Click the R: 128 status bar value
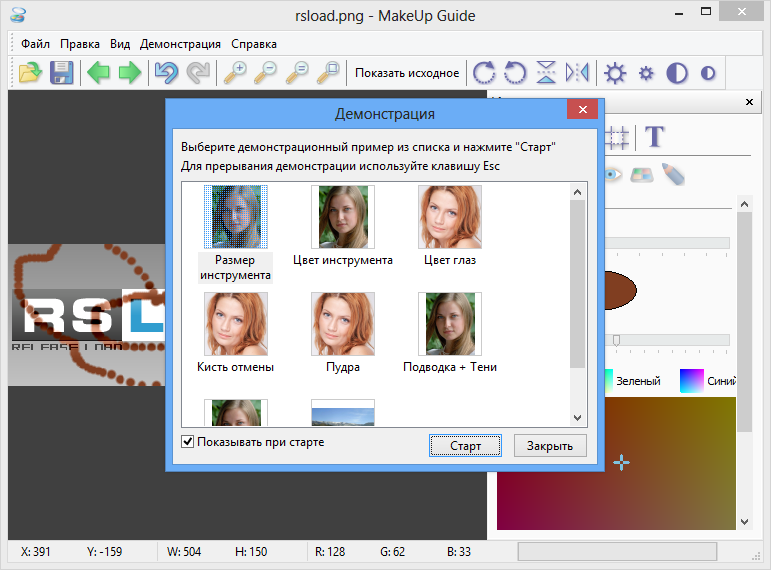771x570 pixels. click(330, 552)
